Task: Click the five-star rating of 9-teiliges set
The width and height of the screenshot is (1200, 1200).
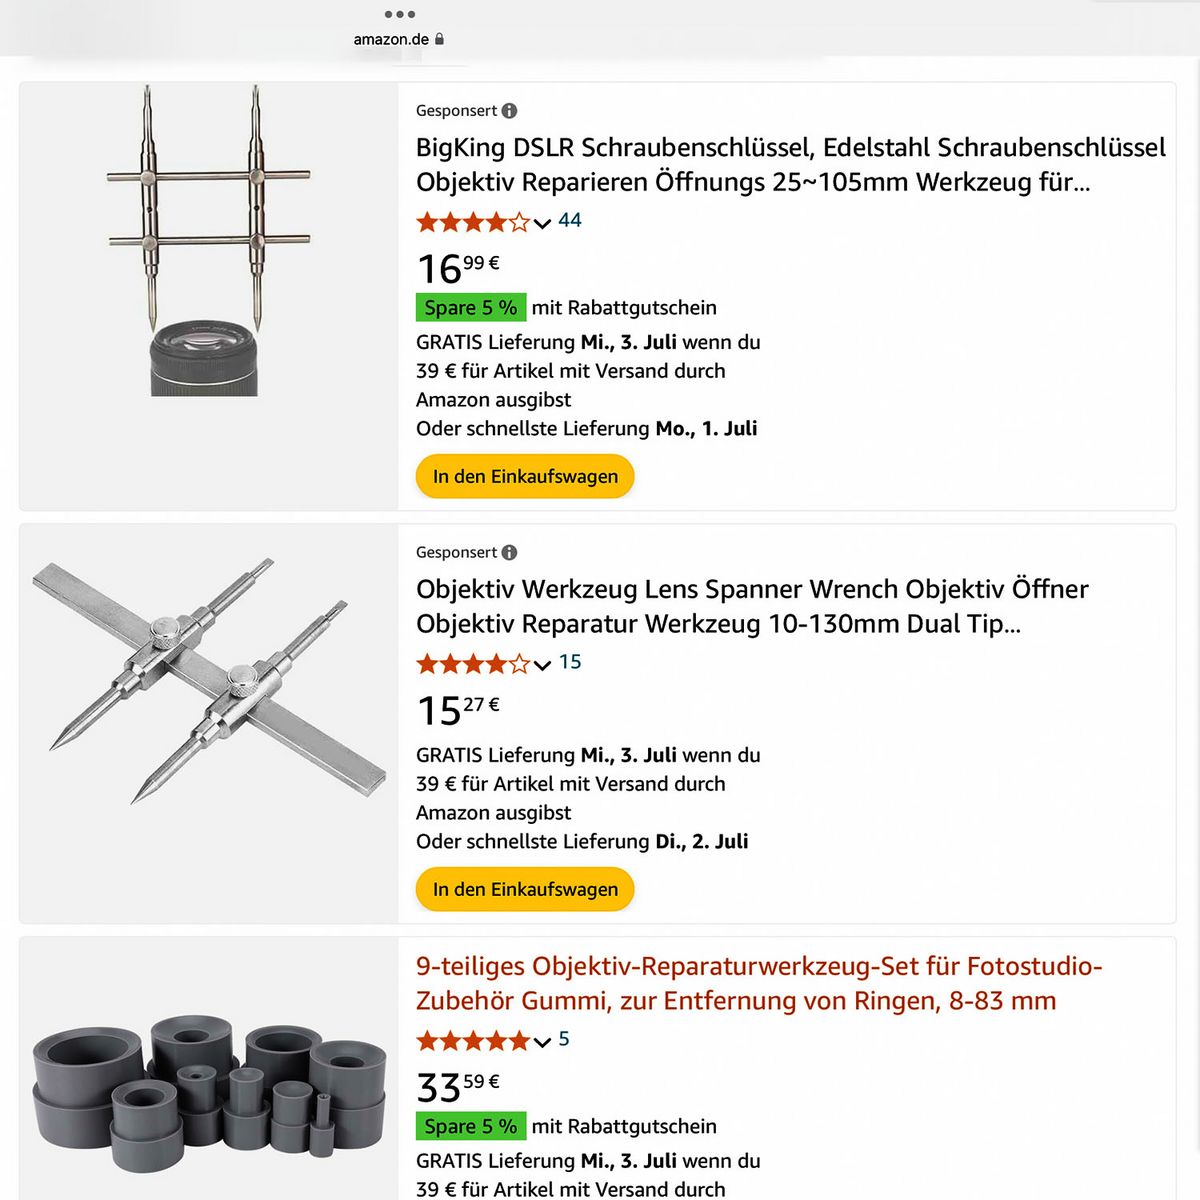Action: click(472, 1041)
